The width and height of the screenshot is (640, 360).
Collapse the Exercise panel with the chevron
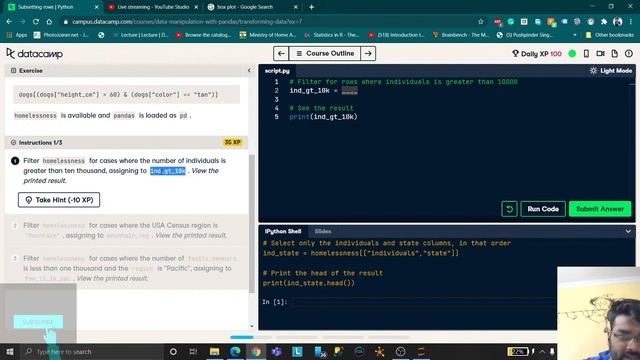coord(249,71)
